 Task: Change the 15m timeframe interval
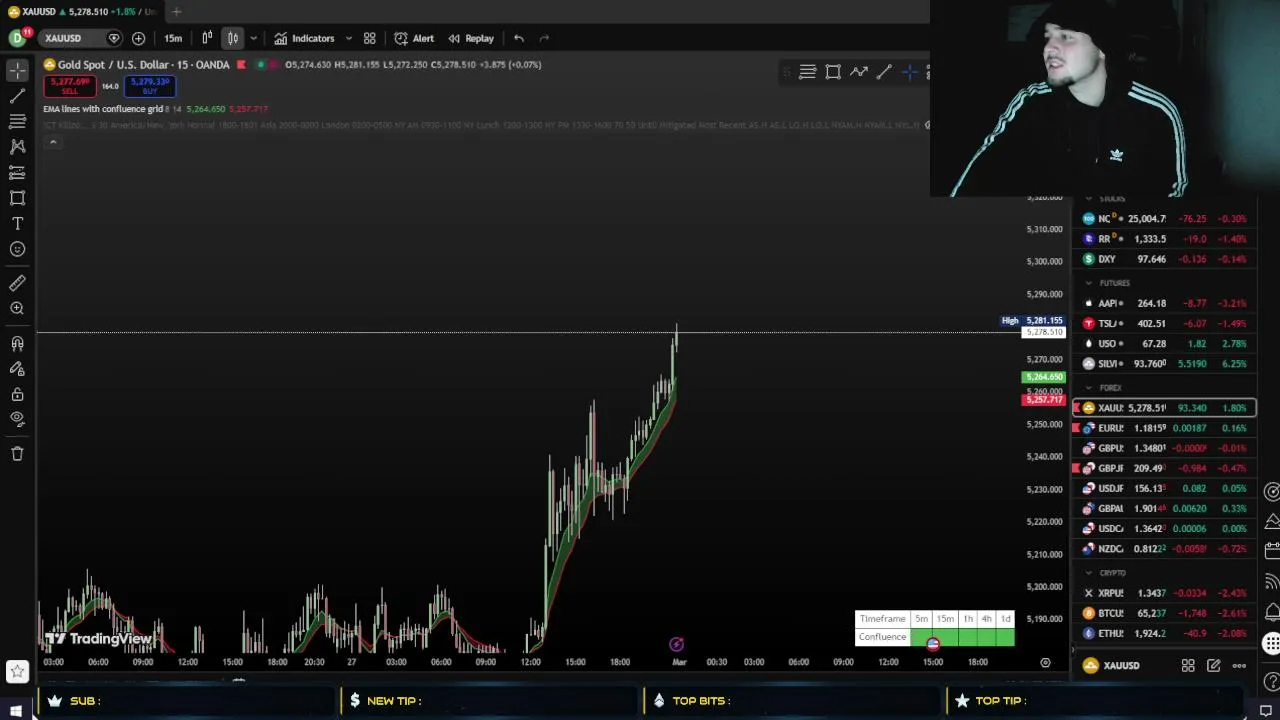173,38
